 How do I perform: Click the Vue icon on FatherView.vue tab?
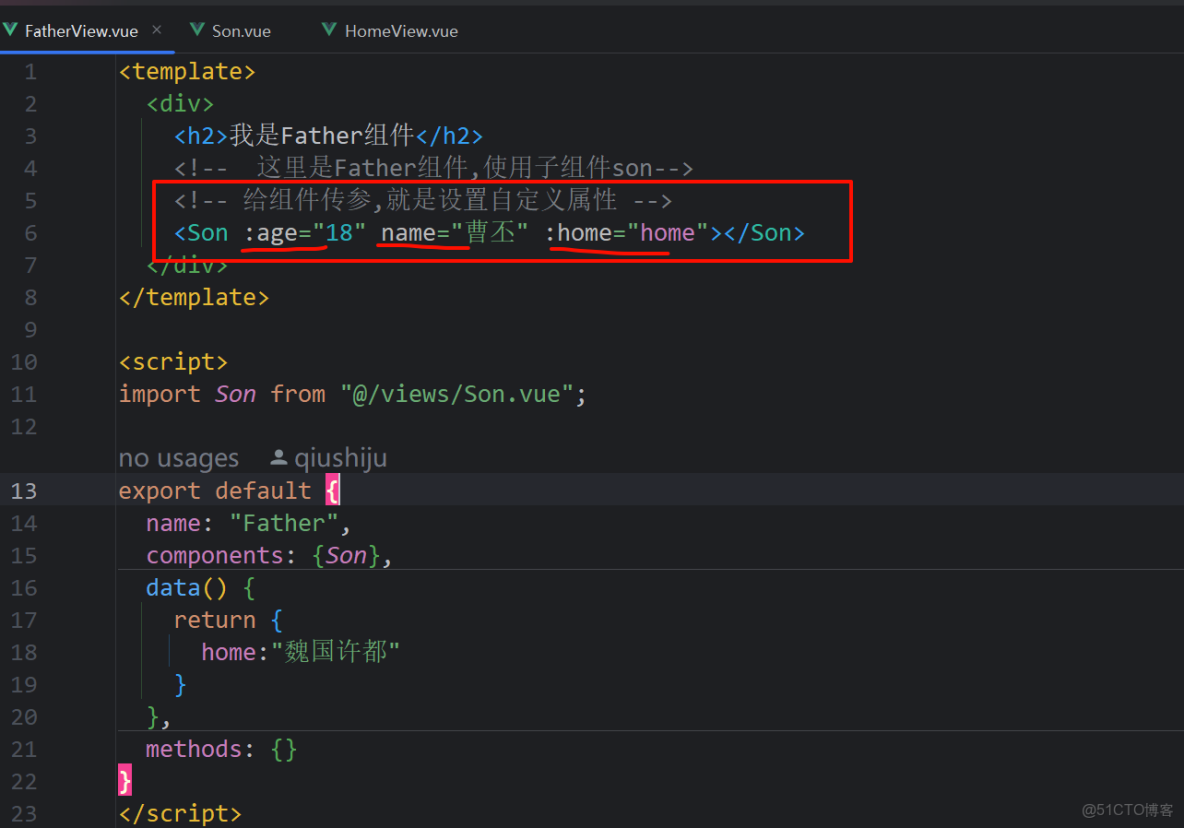[11, 30]
